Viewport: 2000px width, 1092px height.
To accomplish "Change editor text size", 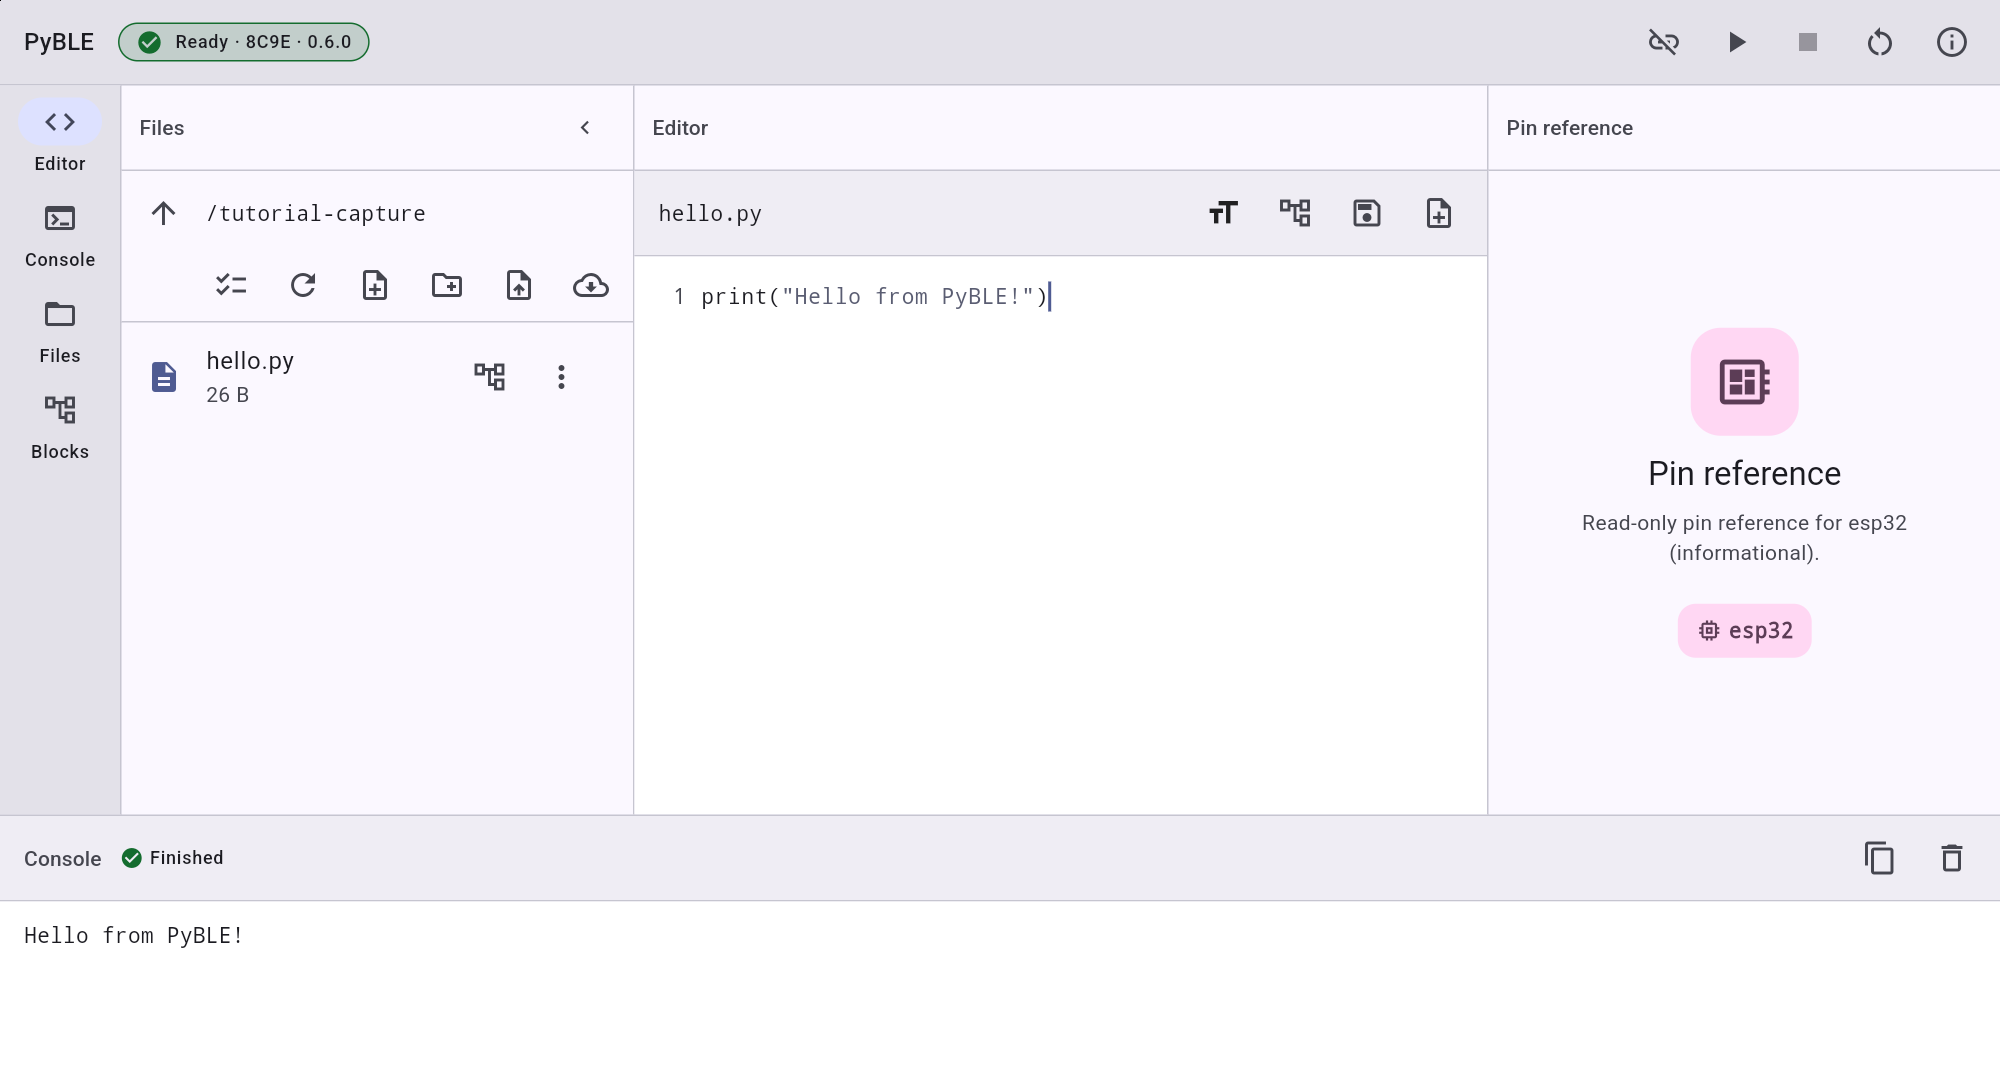I will coord(1223,213).
